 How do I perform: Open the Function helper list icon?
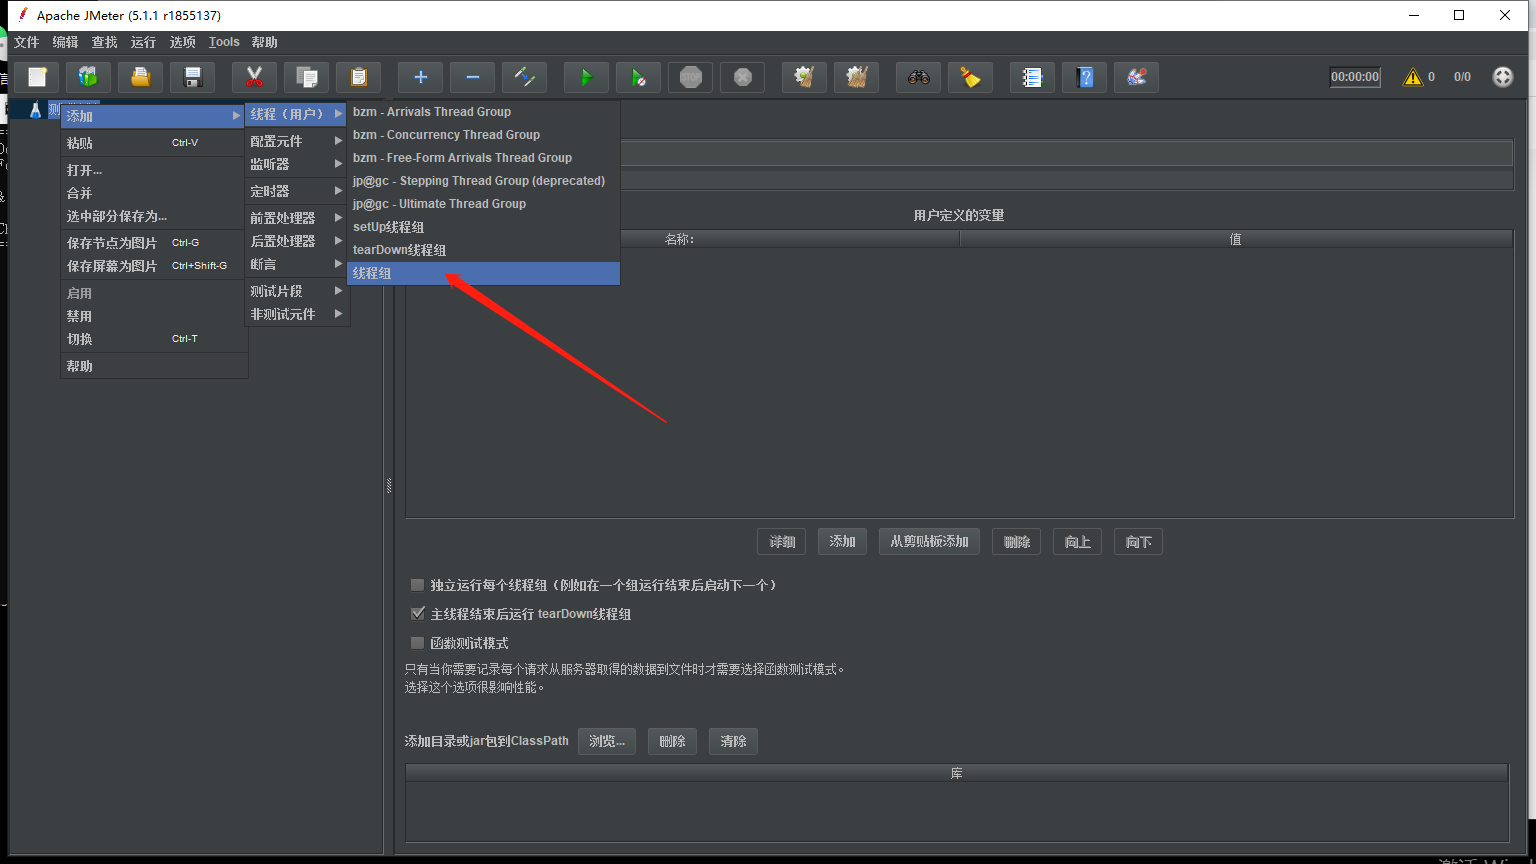(x=1033, y=77)
